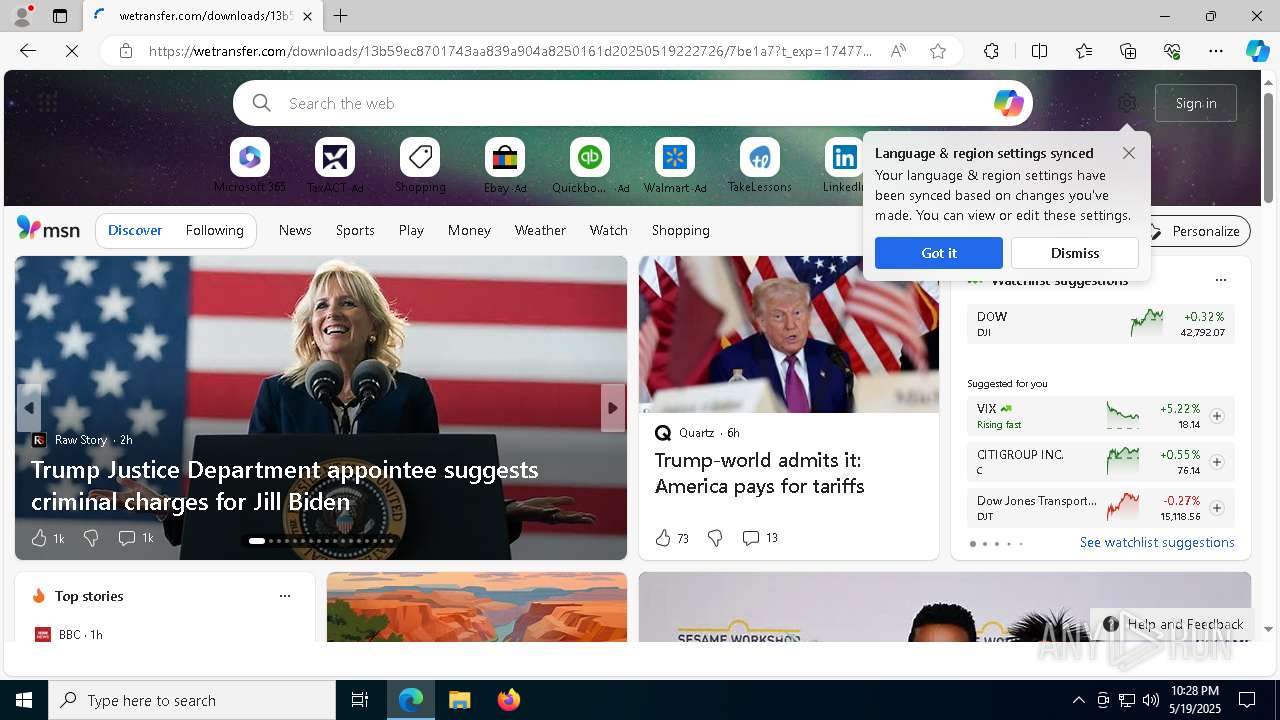
Task: Close the language settings popup
Action: point(1128,153)
